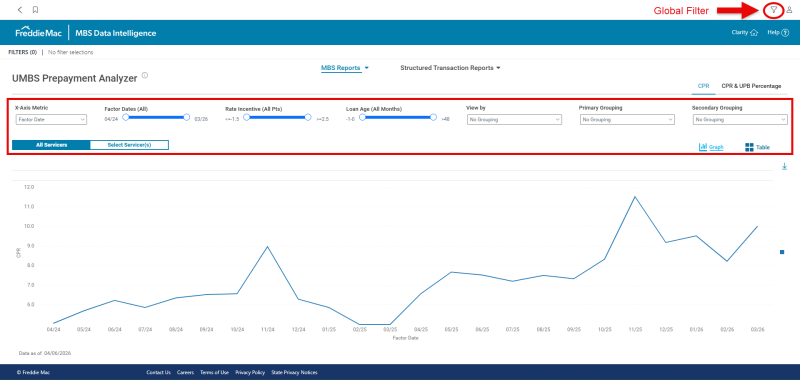Image resolution: width=800 pixels, height=380 pixels.
Task: Open the Privacy Policy link
Action: pos(250,372)
